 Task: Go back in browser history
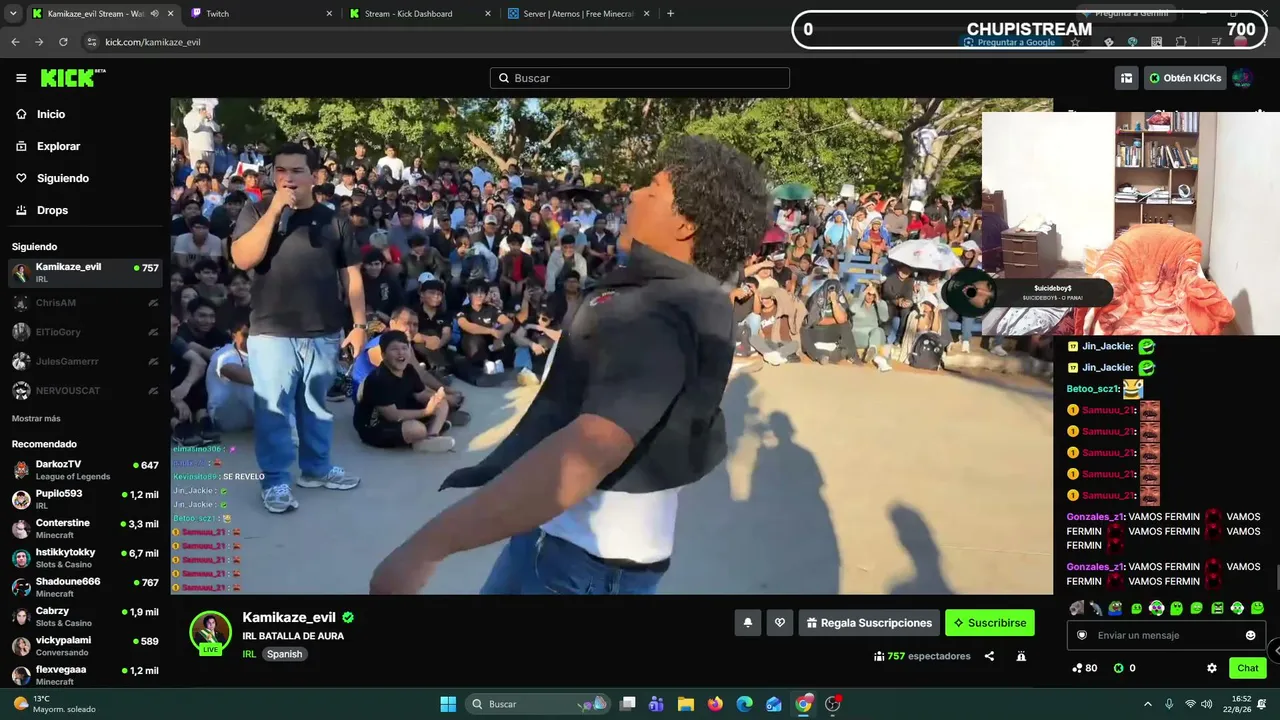pyautogui.click(x=15, y=42)
